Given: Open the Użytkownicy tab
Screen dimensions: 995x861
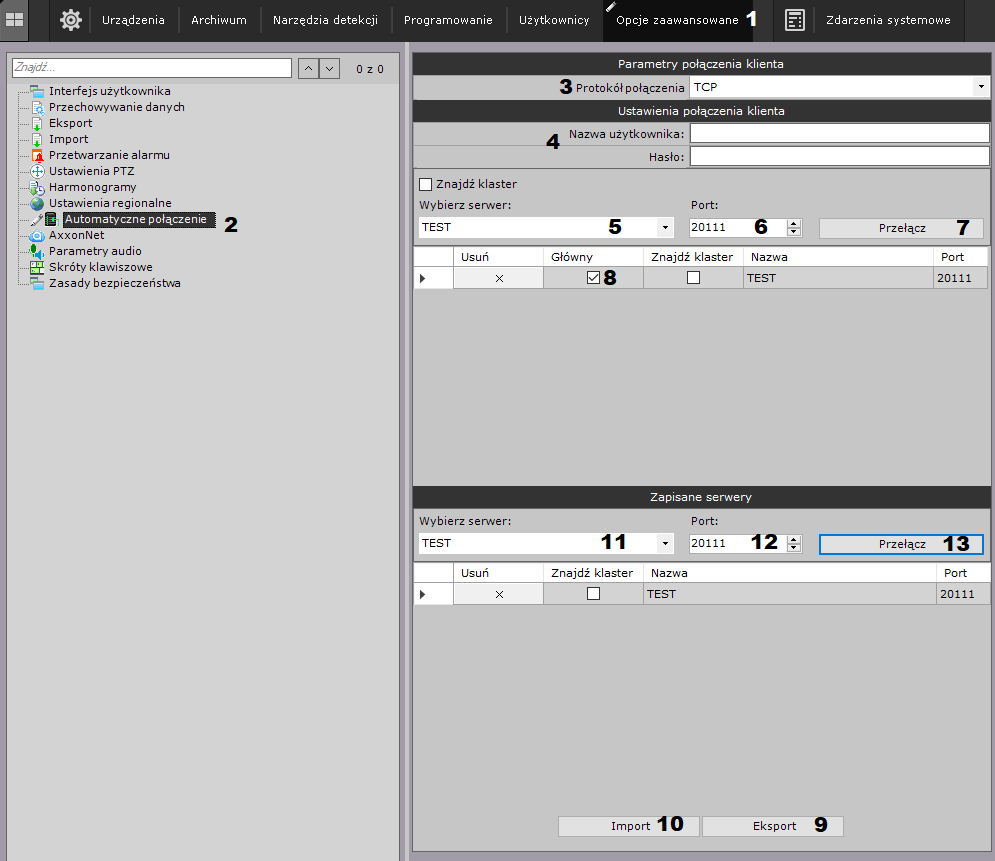Looking at the screenshot, I should pos(554,20).
